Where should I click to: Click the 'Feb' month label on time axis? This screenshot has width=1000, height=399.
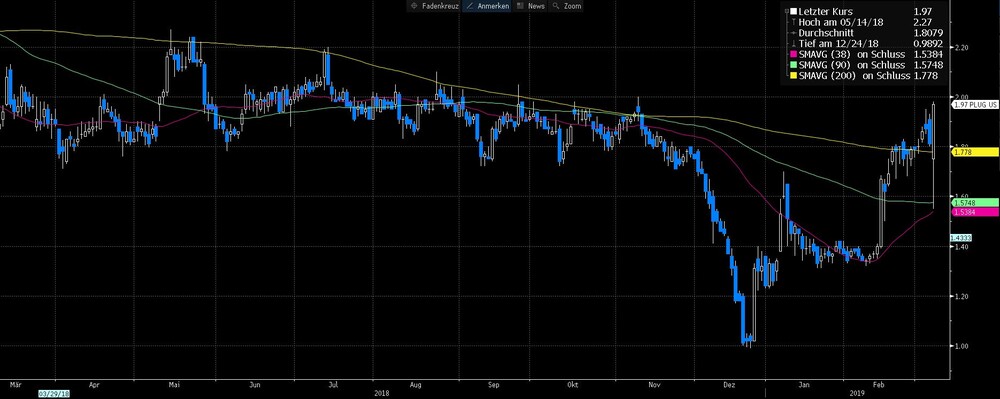[879, 385]
